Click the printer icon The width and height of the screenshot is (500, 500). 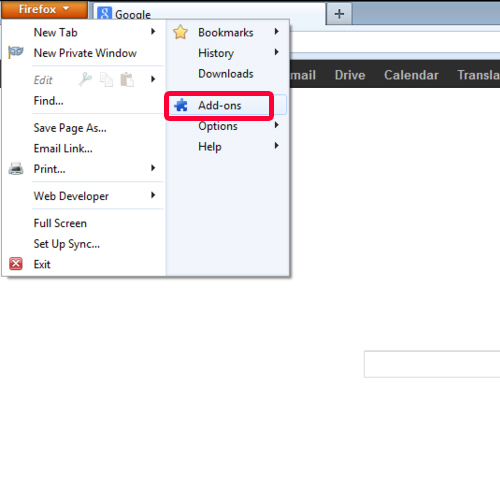pyautogui.click(x=16, y=169)
